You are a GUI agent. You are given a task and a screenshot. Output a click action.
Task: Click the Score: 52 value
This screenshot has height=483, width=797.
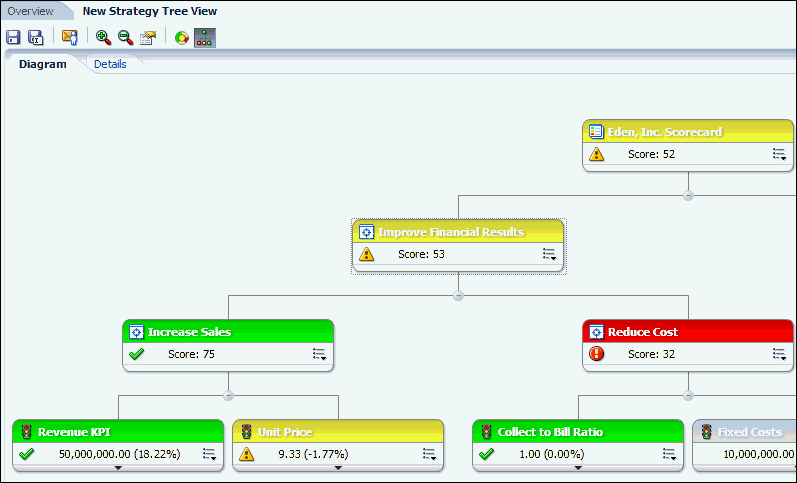click(x=652, y=154)
